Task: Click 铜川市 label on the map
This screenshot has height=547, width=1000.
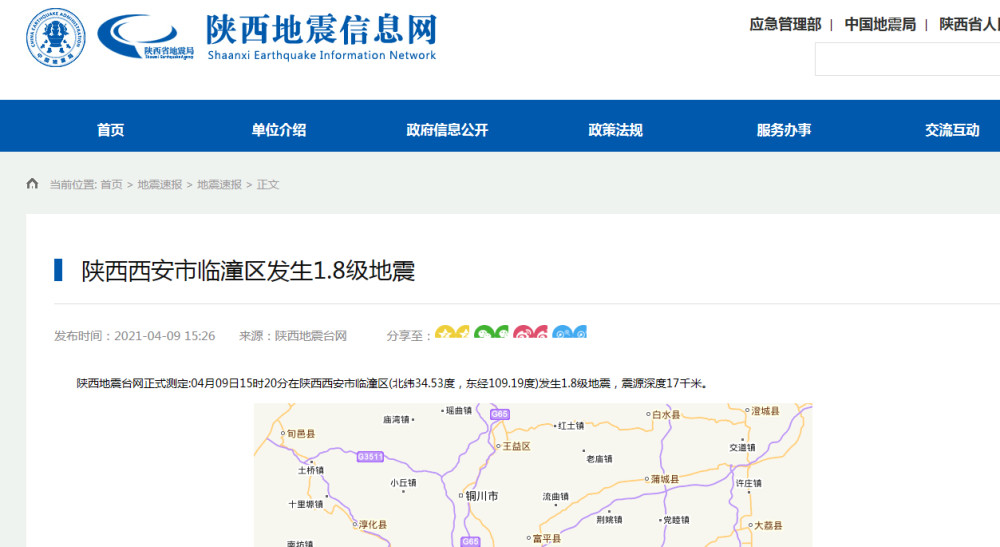Action: 482,495
